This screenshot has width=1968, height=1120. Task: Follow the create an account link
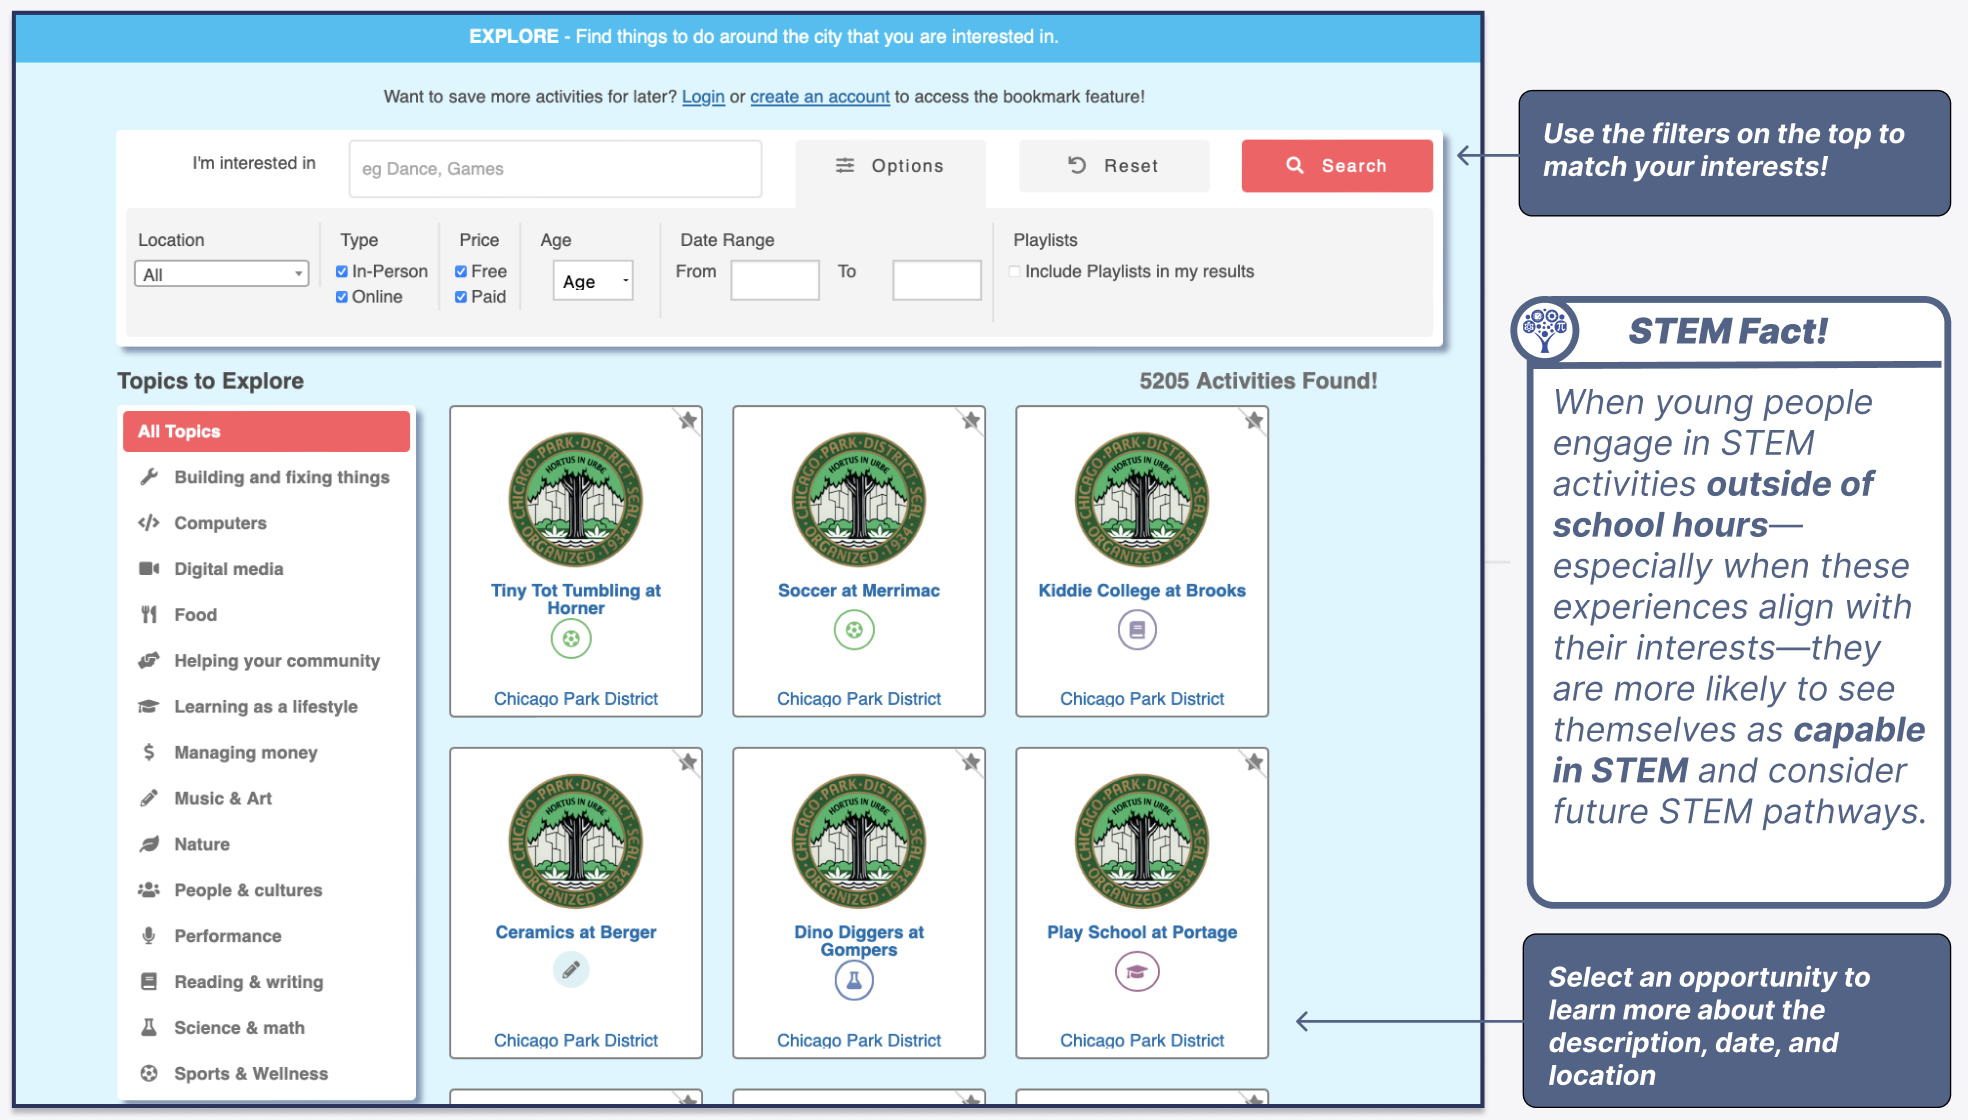pyautogui.click(x=819, y=97)
